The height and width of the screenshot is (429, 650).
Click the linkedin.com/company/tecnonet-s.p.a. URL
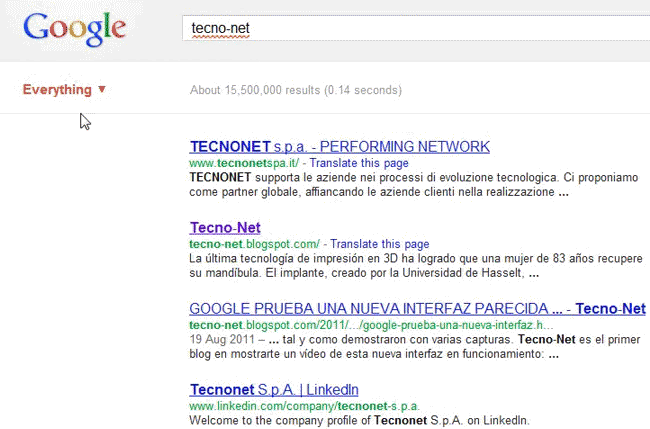(x=305, y=406)
